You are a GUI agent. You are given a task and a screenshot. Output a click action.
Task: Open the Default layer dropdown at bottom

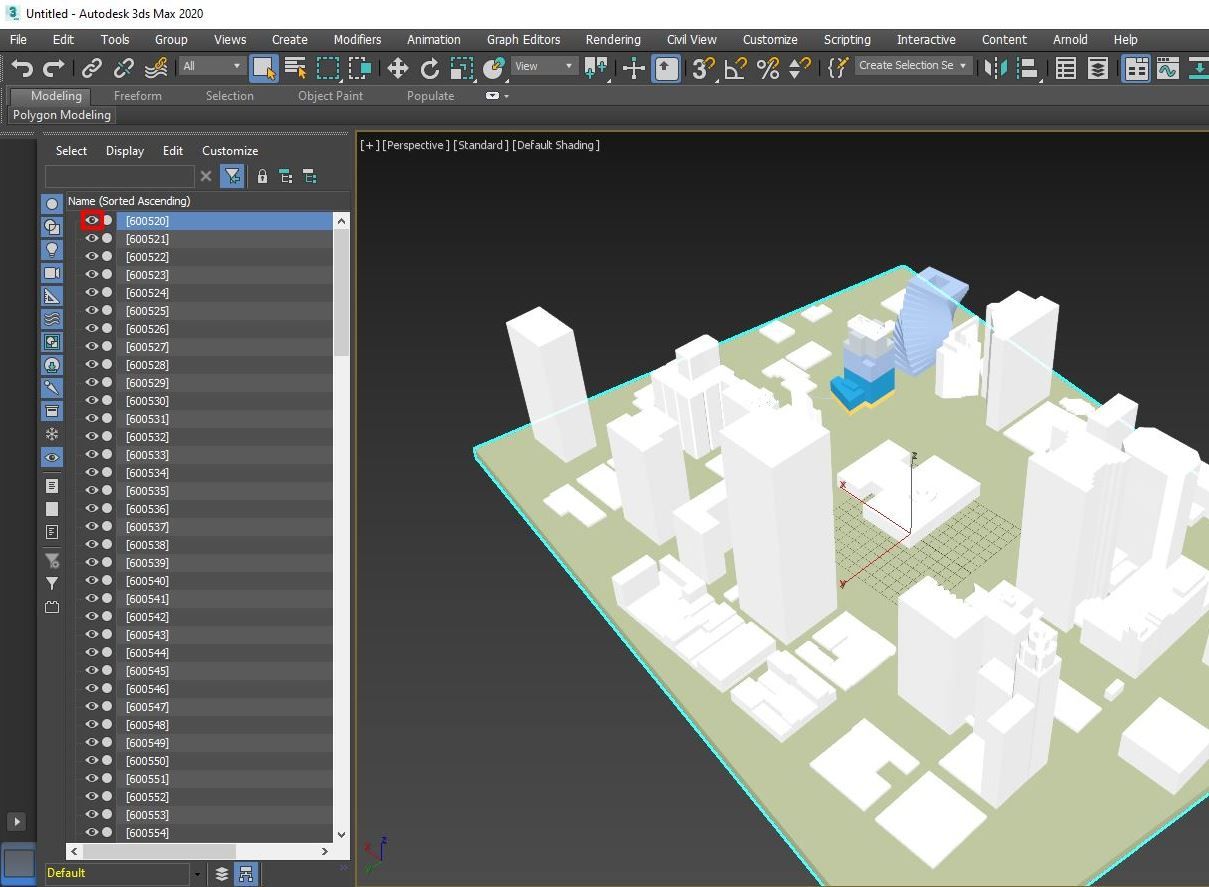point(196,874)
